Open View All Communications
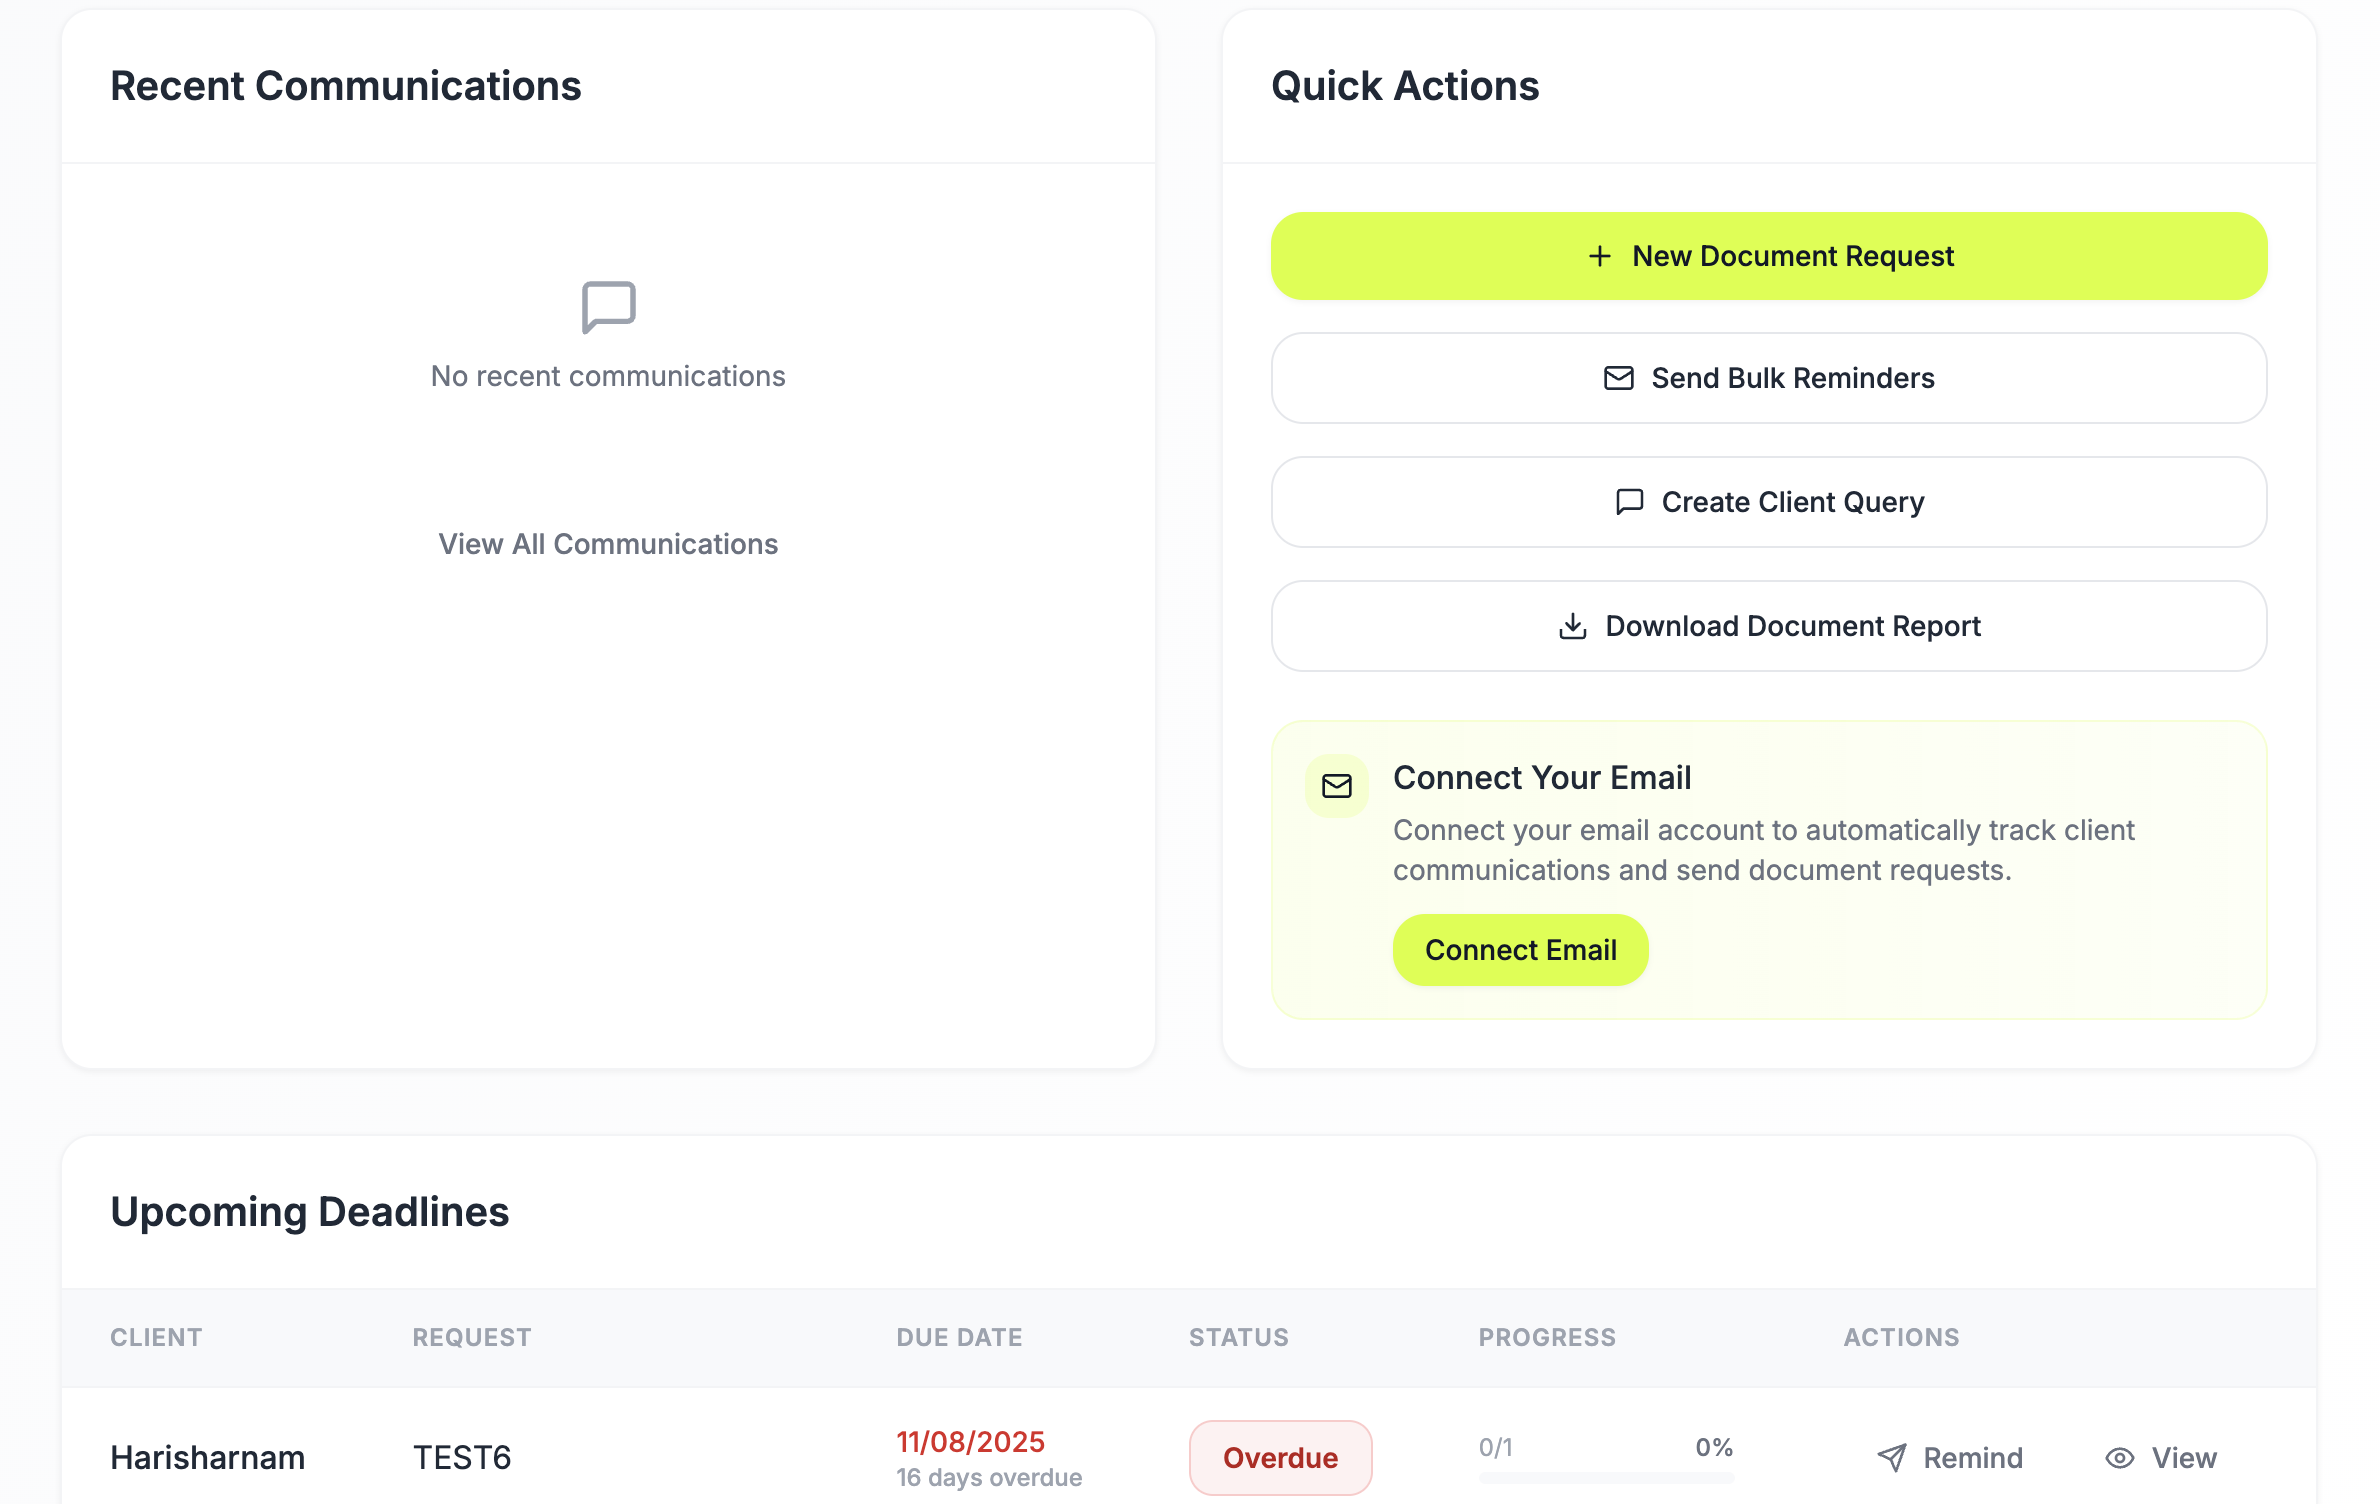Image resolution: width=2380 pixels, height=1504 pixels. [608, 543]
